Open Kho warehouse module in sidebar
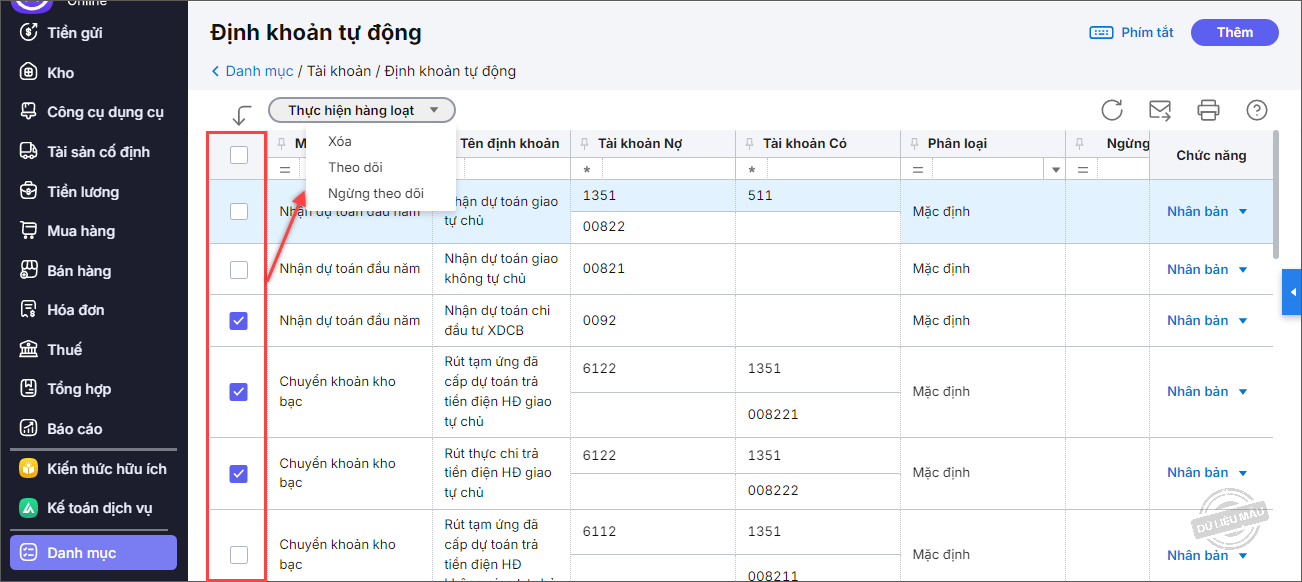The width and height of the screenshot is (1302, 582). coord(60,73)
